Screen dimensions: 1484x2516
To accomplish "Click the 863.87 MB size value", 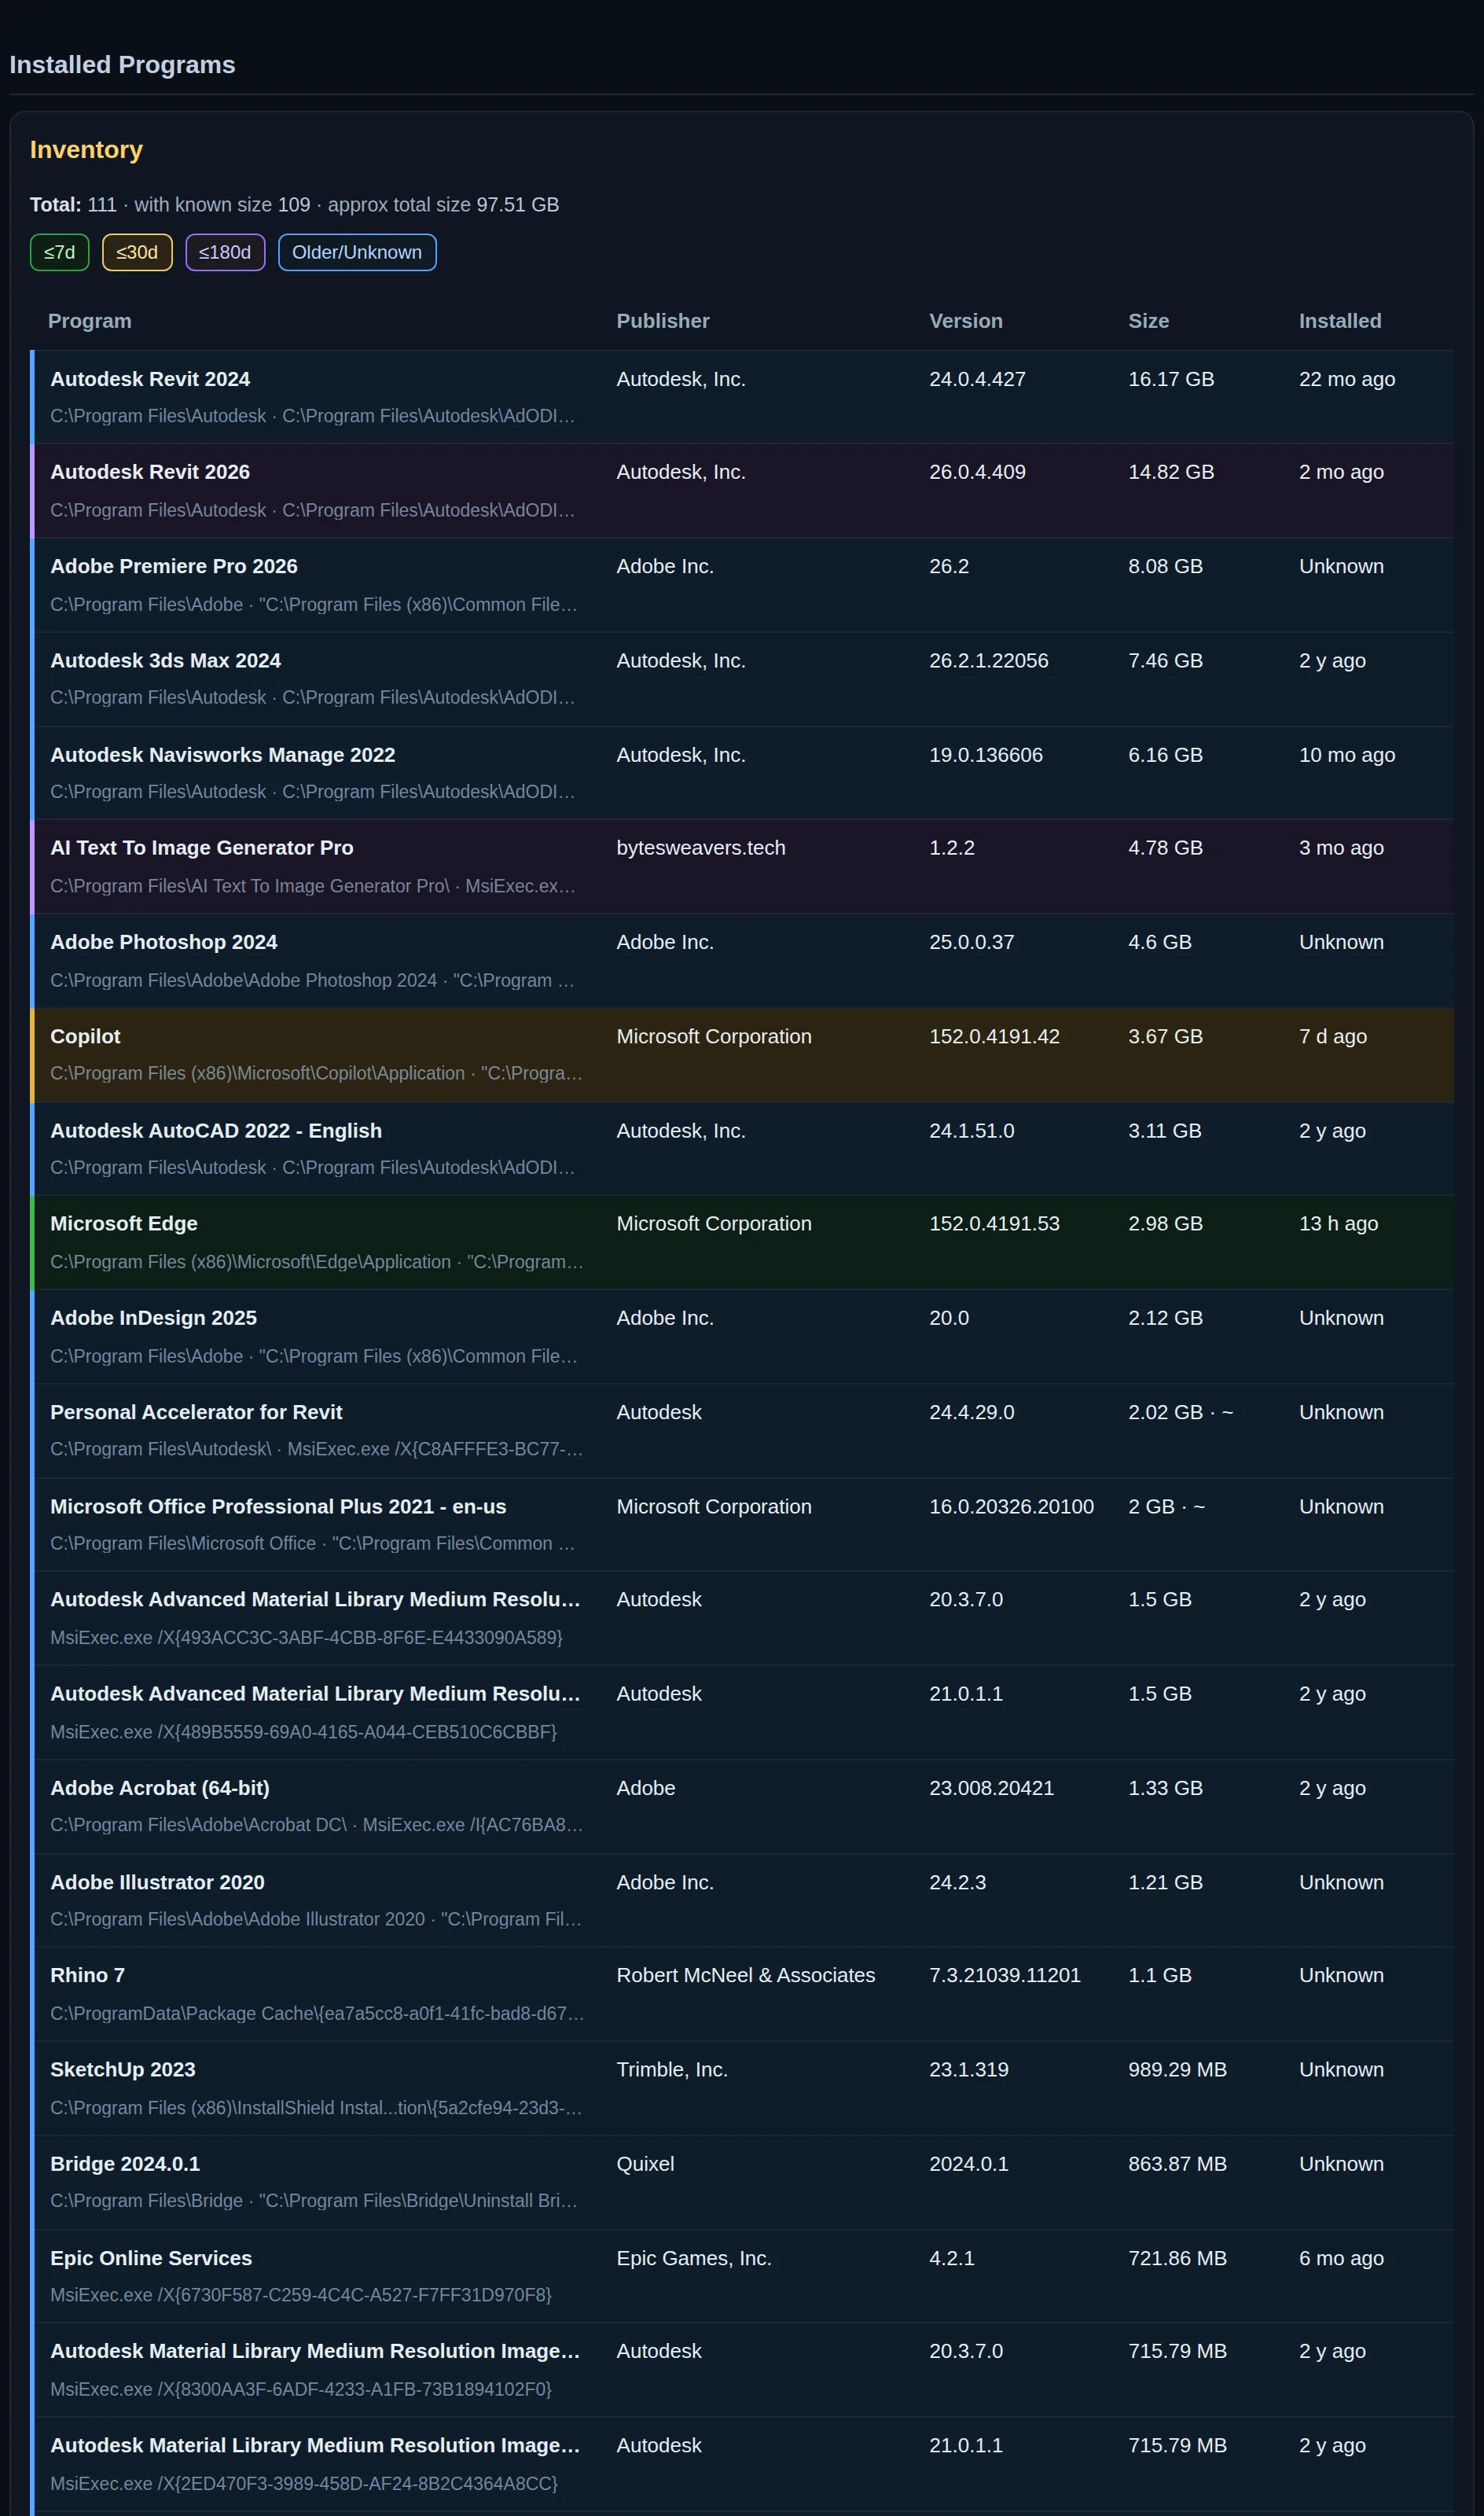I will [x=1177, y=2164].
